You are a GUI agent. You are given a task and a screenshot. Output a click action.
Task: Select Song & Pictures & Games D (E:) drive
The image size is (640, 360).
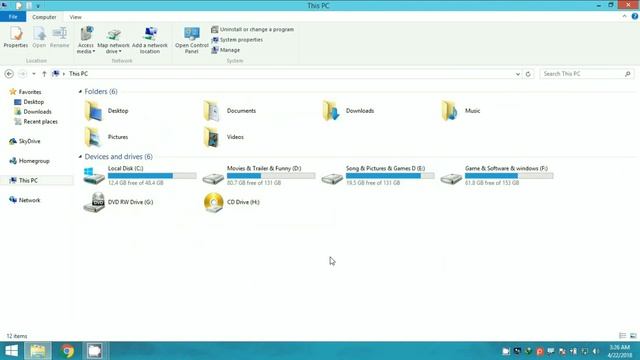[378, 176]
